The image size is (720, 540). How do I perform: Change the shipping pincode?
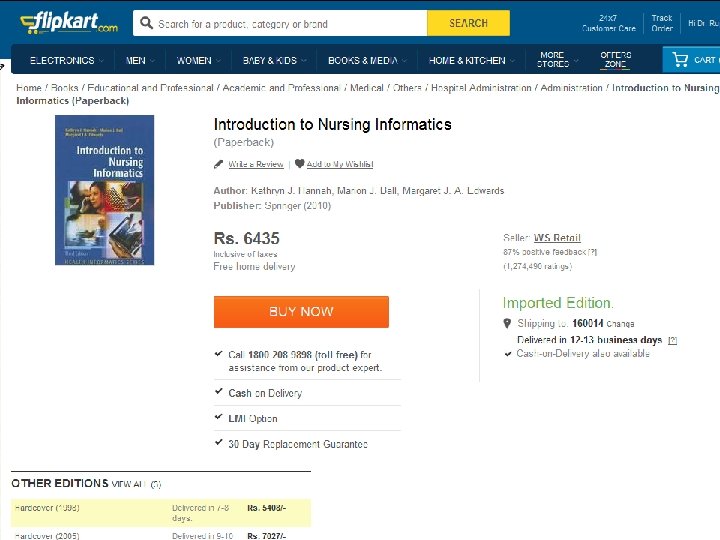[620, 324]
